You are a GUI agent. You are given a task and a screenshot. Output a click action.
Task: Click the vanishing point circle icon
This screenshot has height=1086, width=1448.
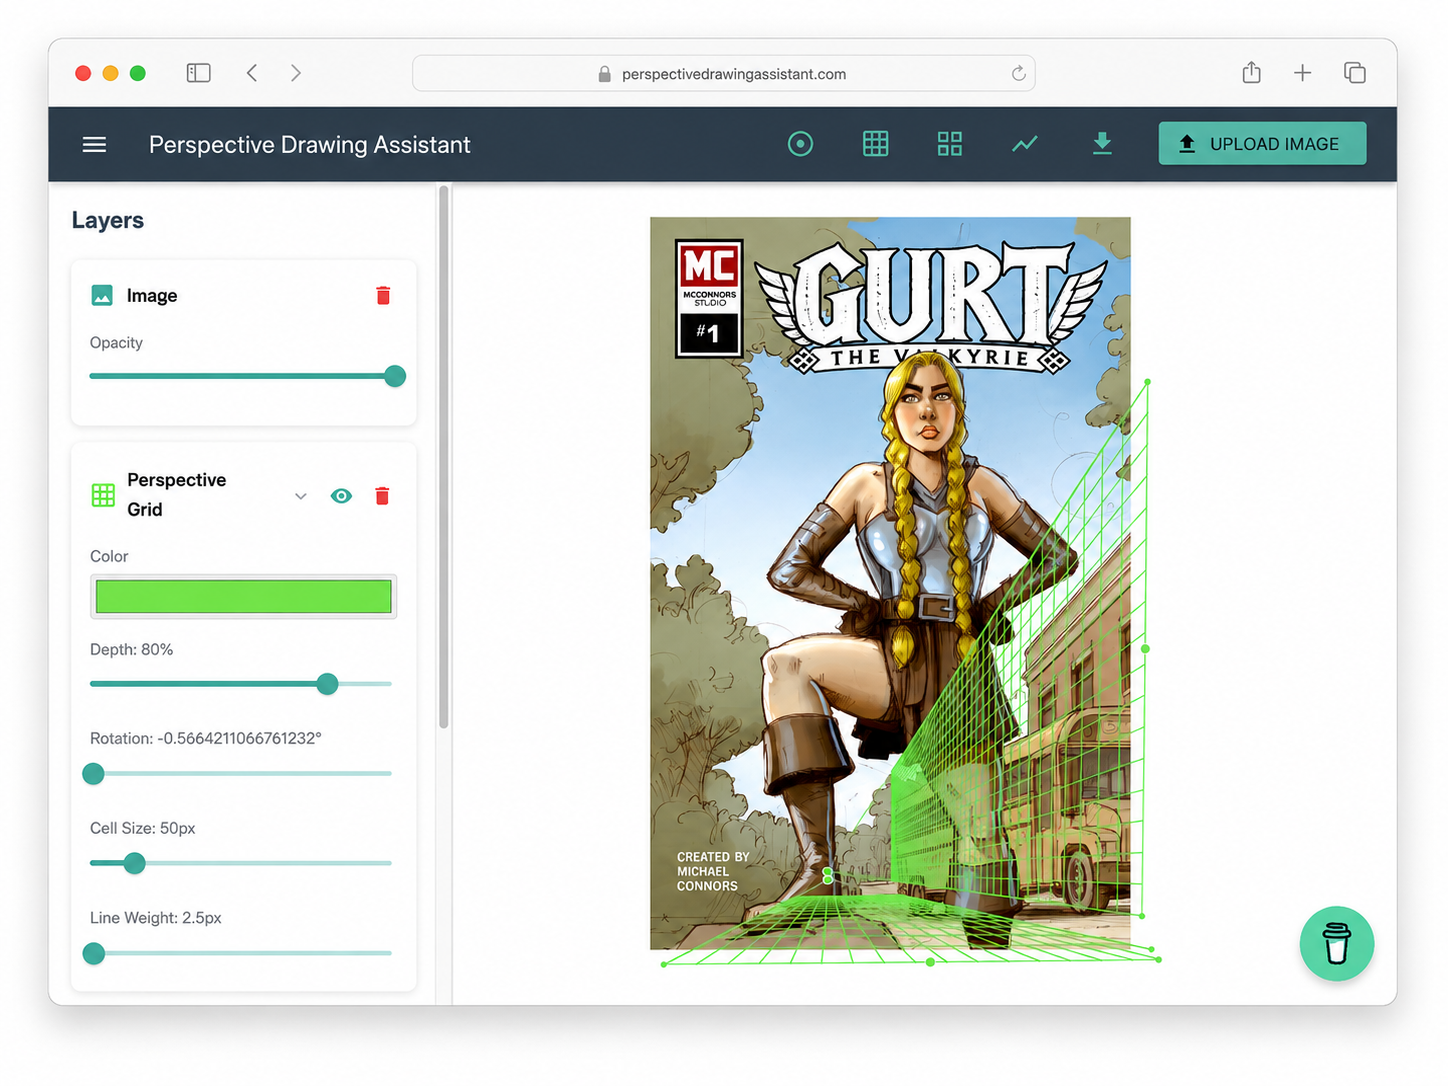tap(800, 144)
